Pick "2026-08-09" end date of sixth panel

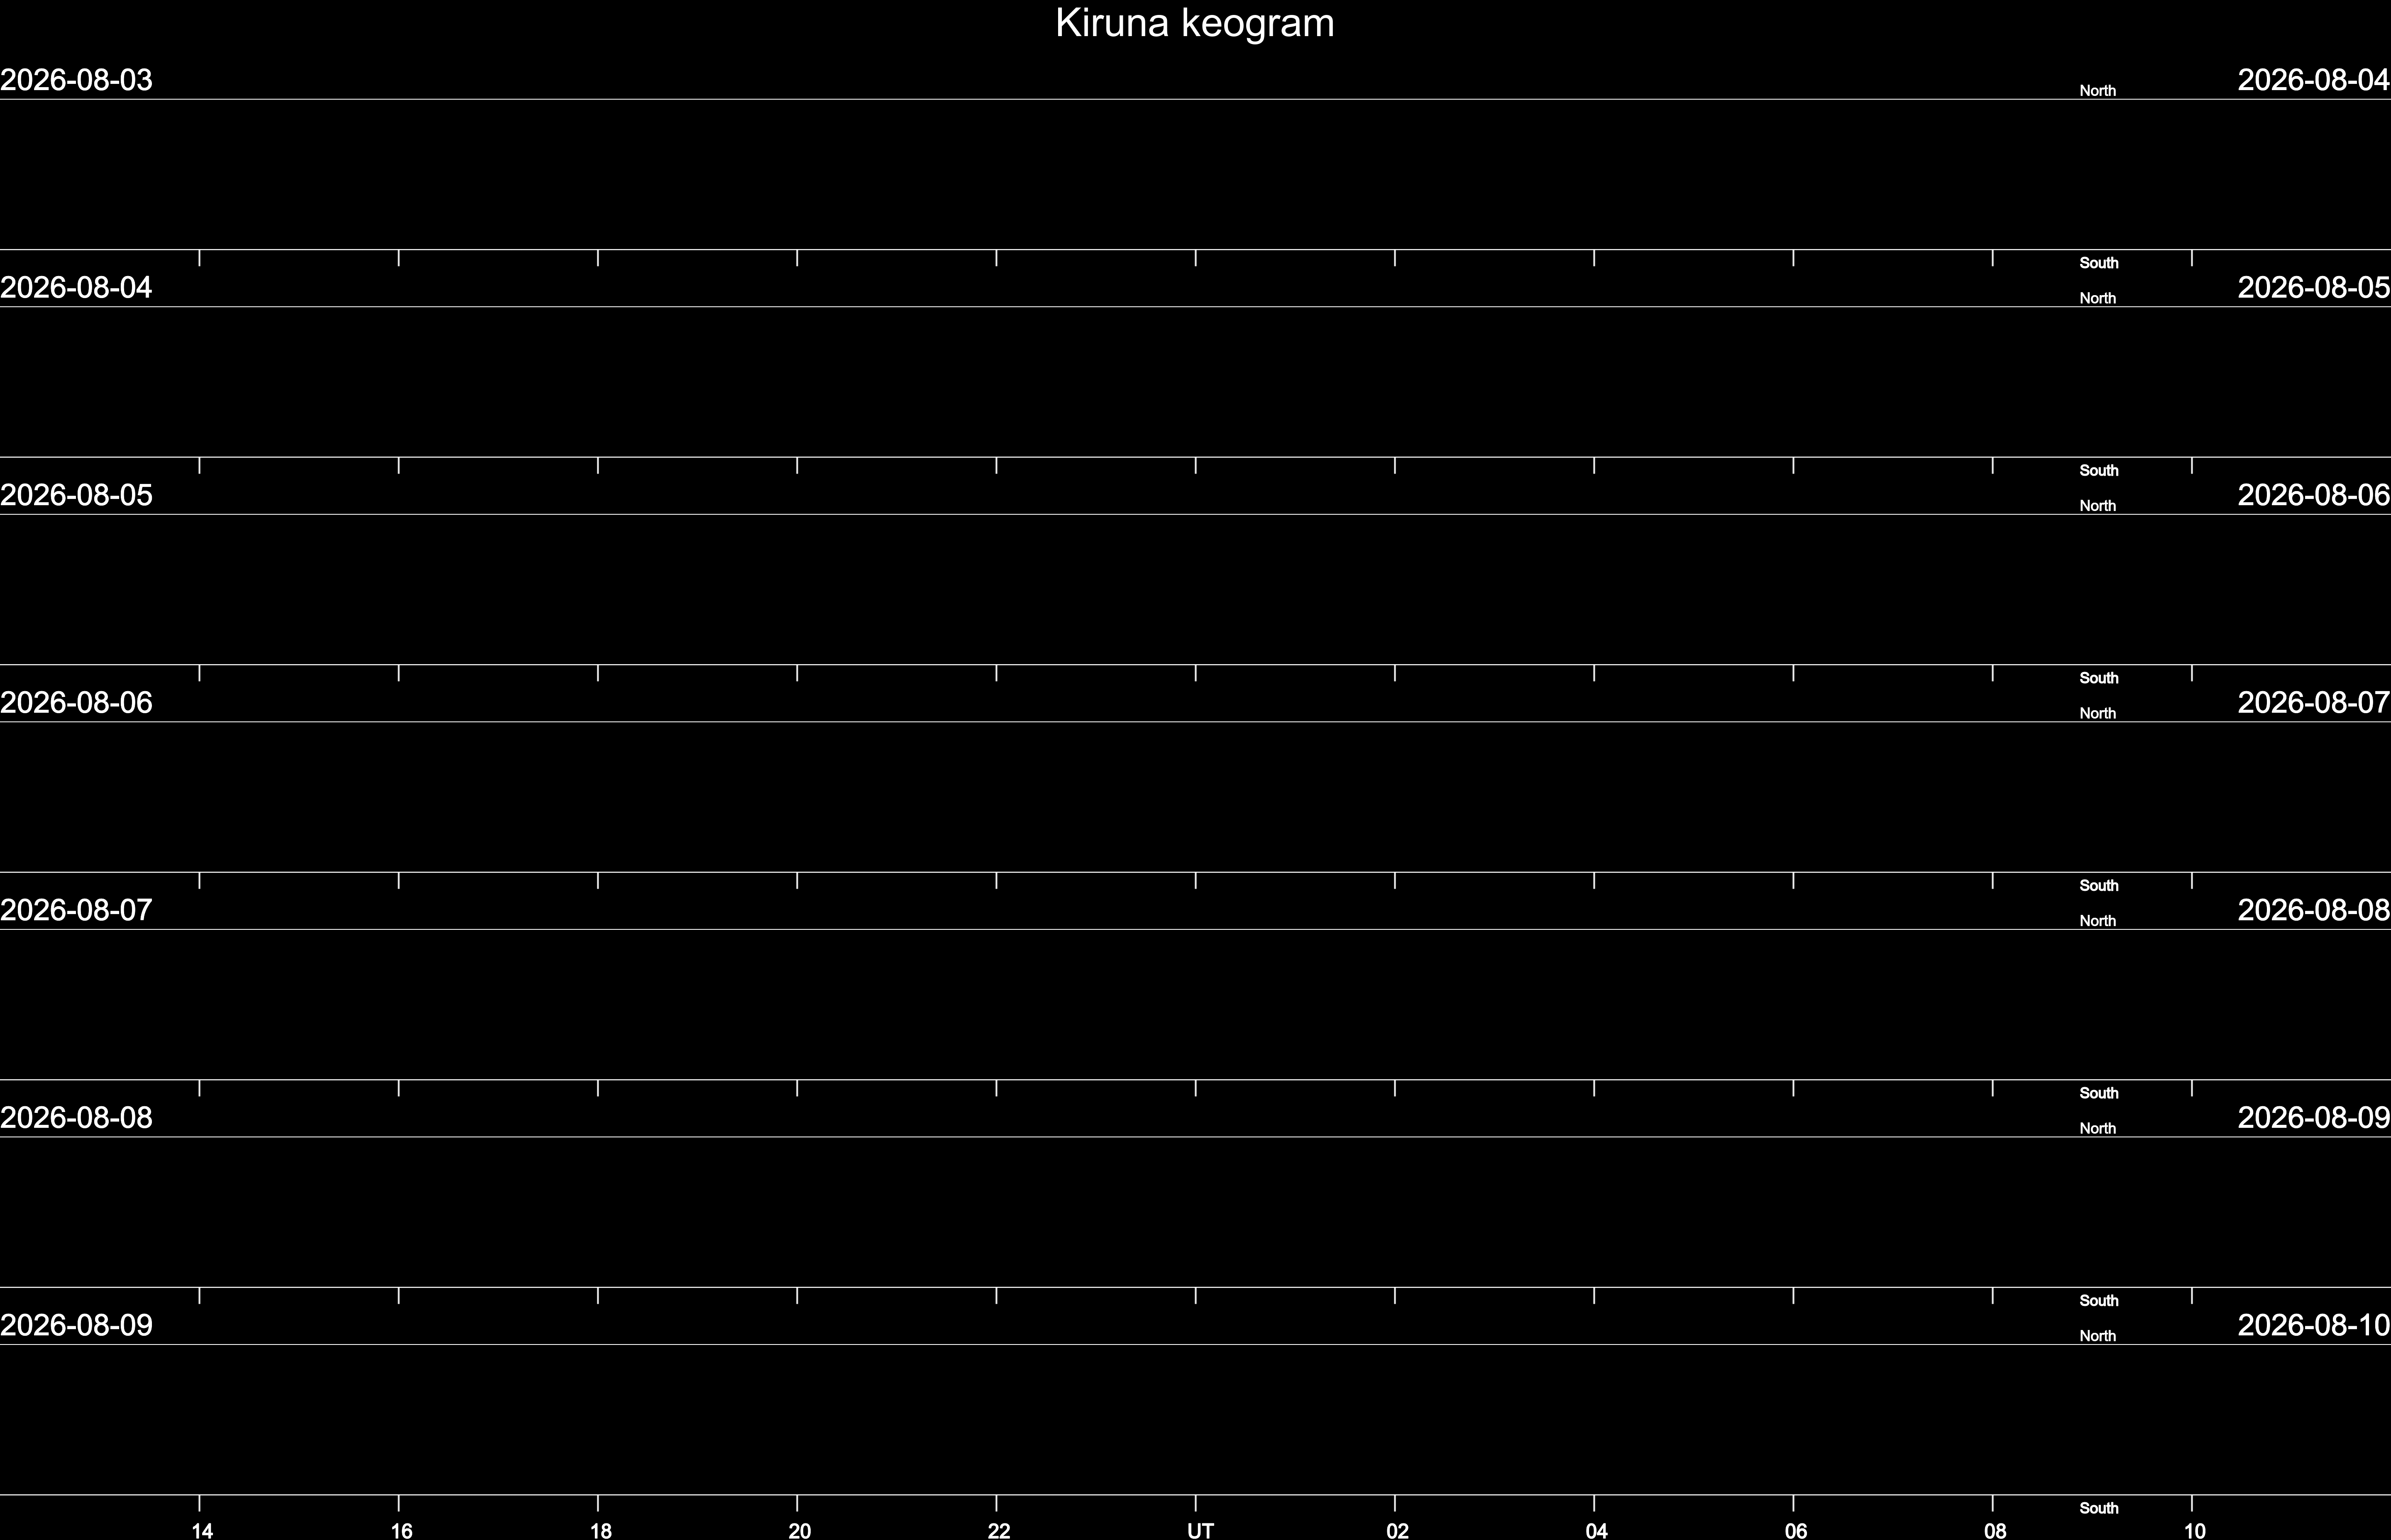click(2314, 1118)
